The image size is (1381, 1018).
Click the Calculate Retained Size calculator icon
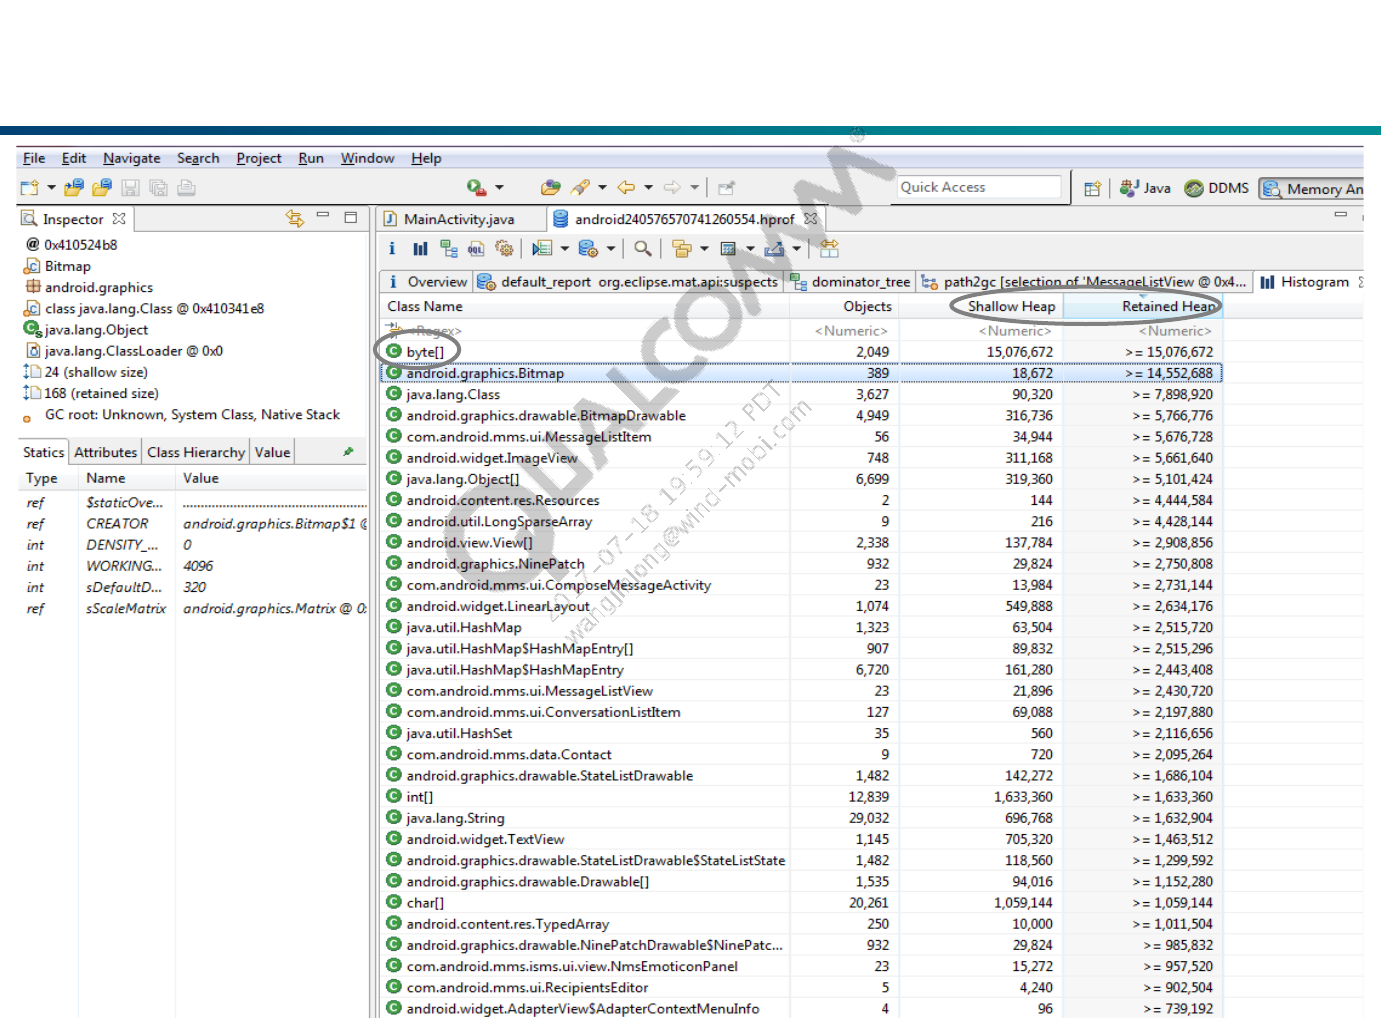click(x=728, y=248)
